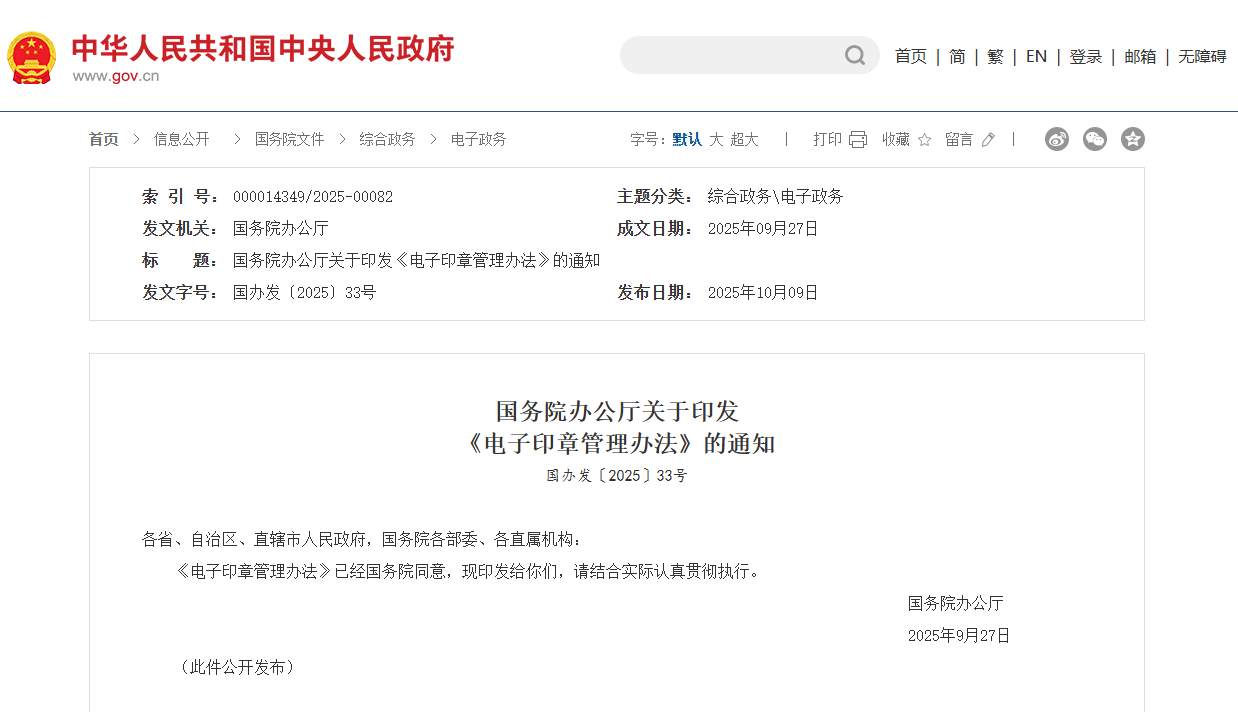Go to 首页 in the top navigation
The height and width of the screenshot is (712, 1238).
(x=910, y=56)
